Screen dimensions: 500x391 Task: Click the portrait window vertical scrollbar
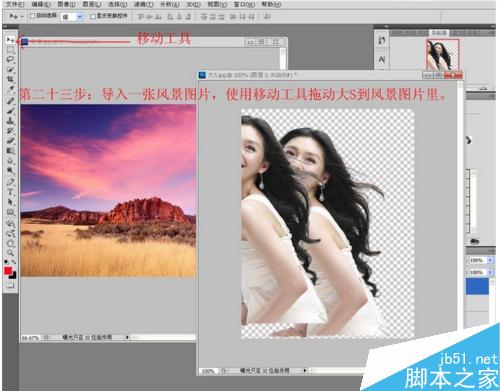click(460, 222)
